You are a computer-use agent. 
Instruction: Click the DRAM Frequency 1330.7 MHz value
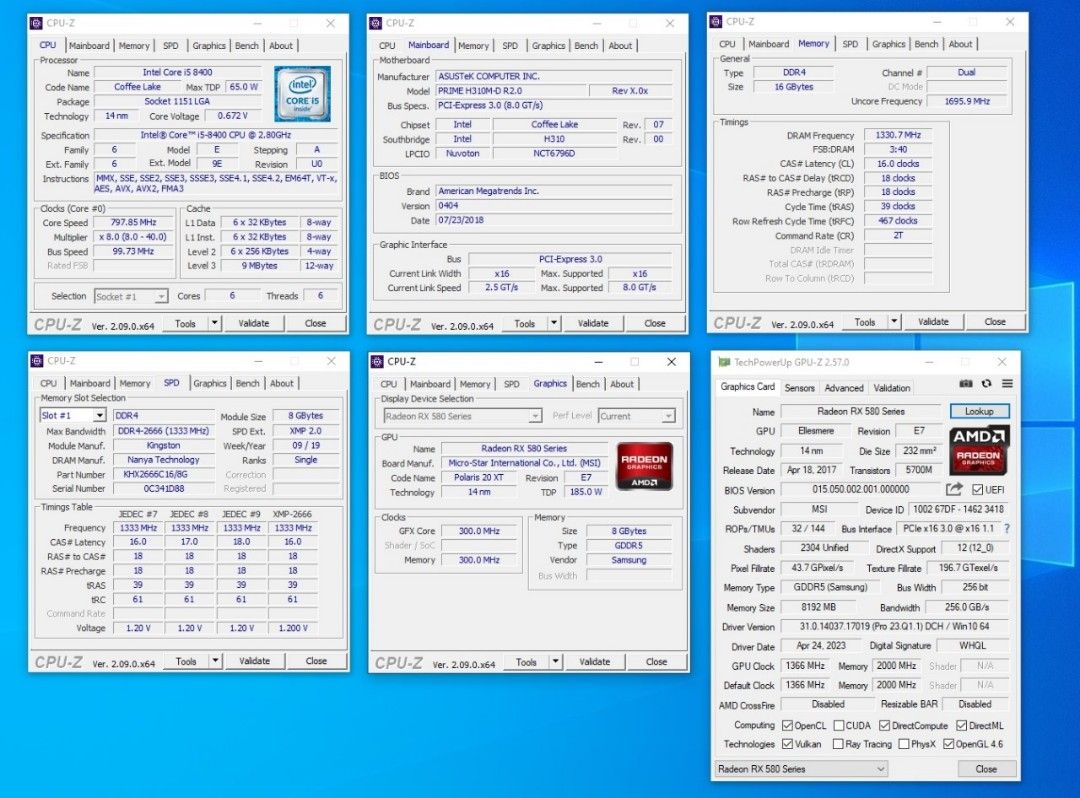tap(897, 135)
